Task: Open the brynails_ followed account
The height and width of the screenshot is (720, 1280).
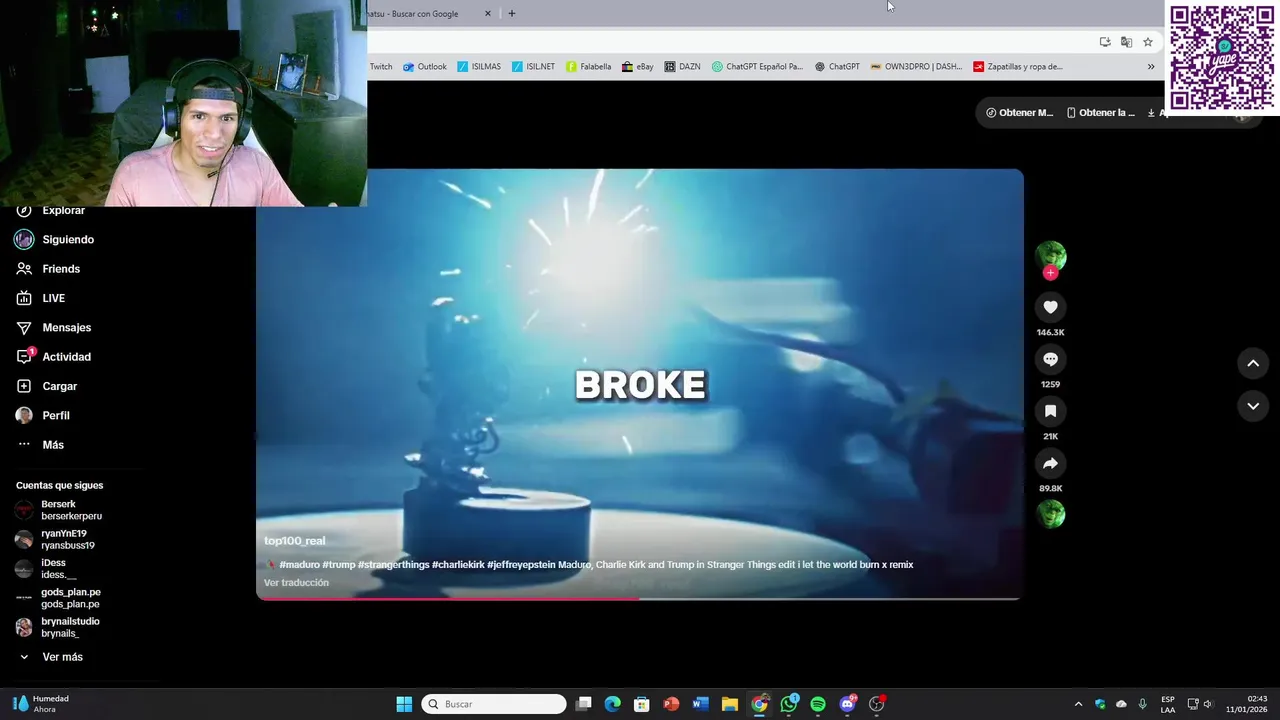Action: [x=57, y=627]
